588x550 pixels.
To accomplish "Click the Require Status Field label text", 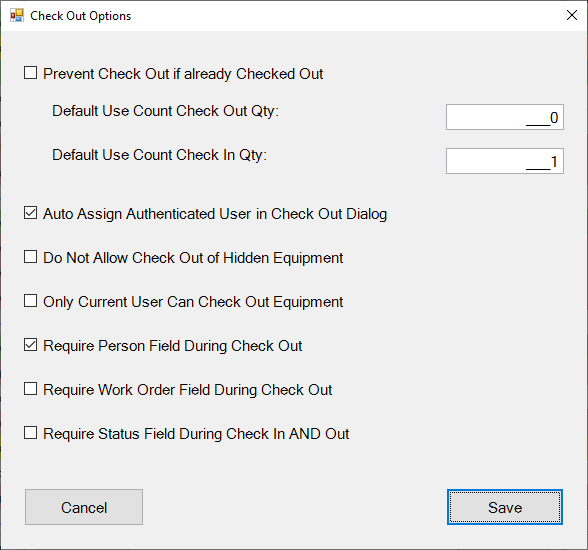I will coord(196,434).
